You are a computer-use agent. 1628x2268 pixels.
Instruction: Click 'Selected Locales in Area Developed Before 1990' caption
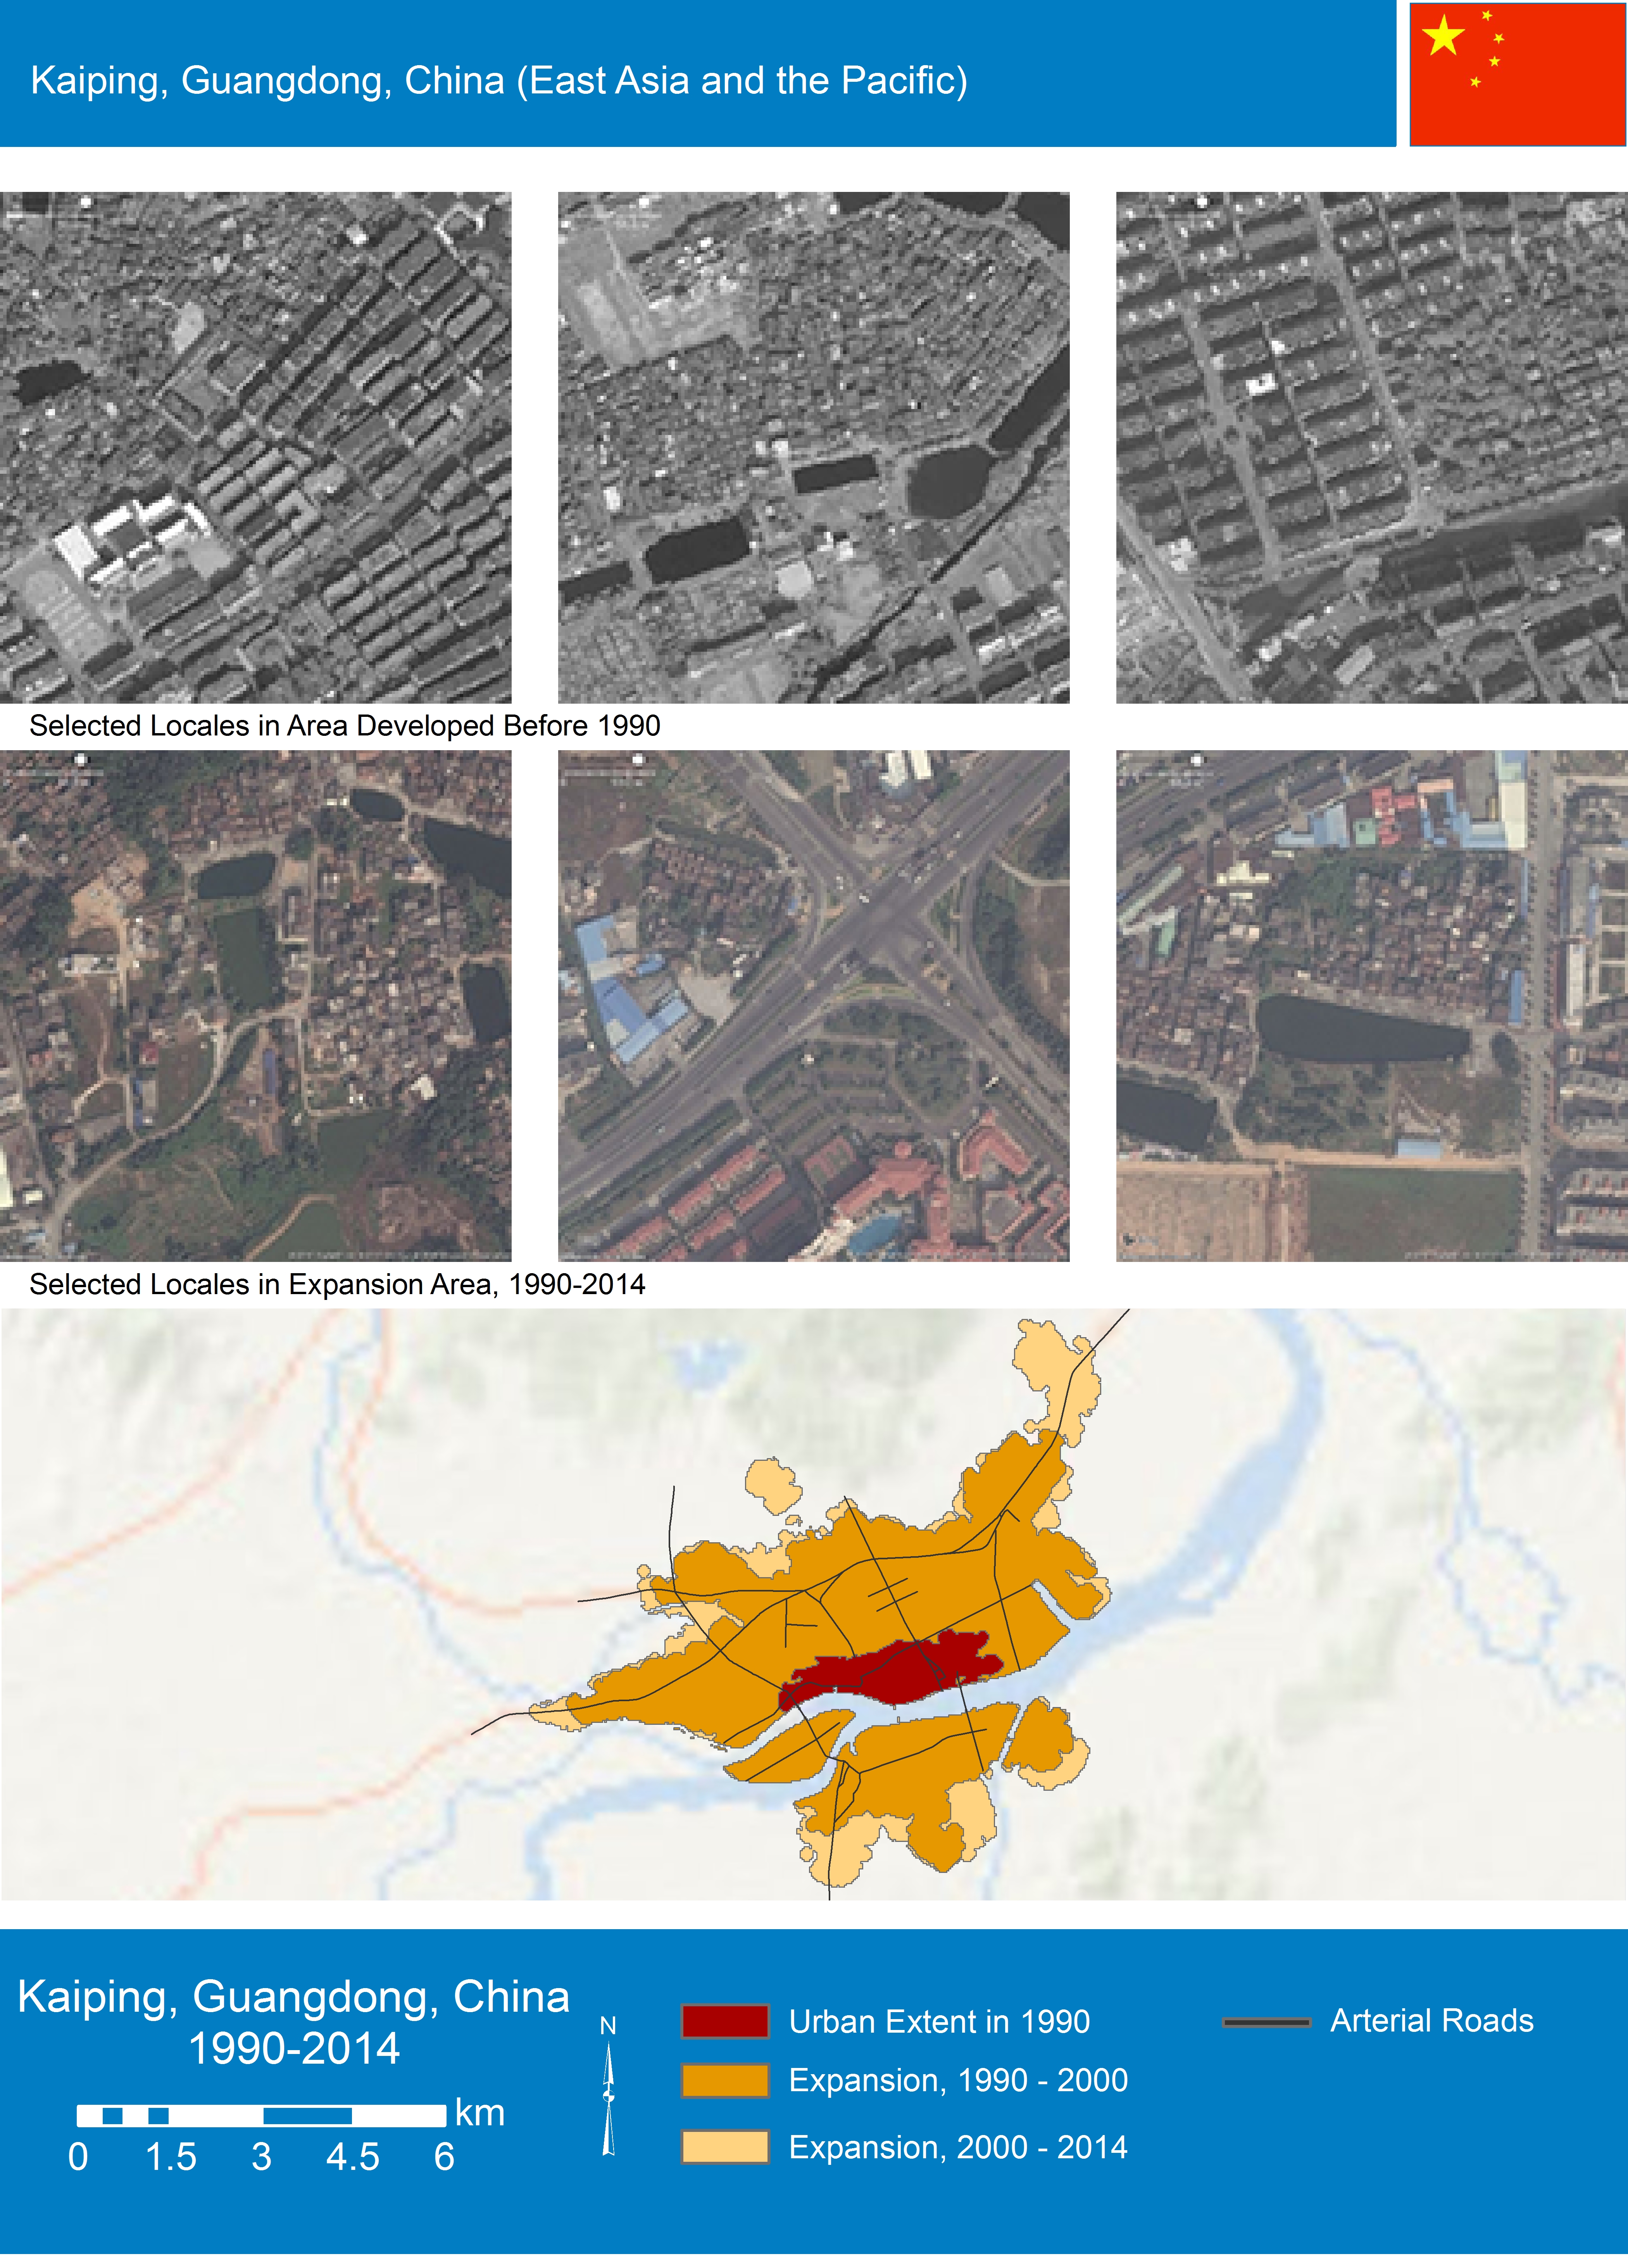point(345,726)
